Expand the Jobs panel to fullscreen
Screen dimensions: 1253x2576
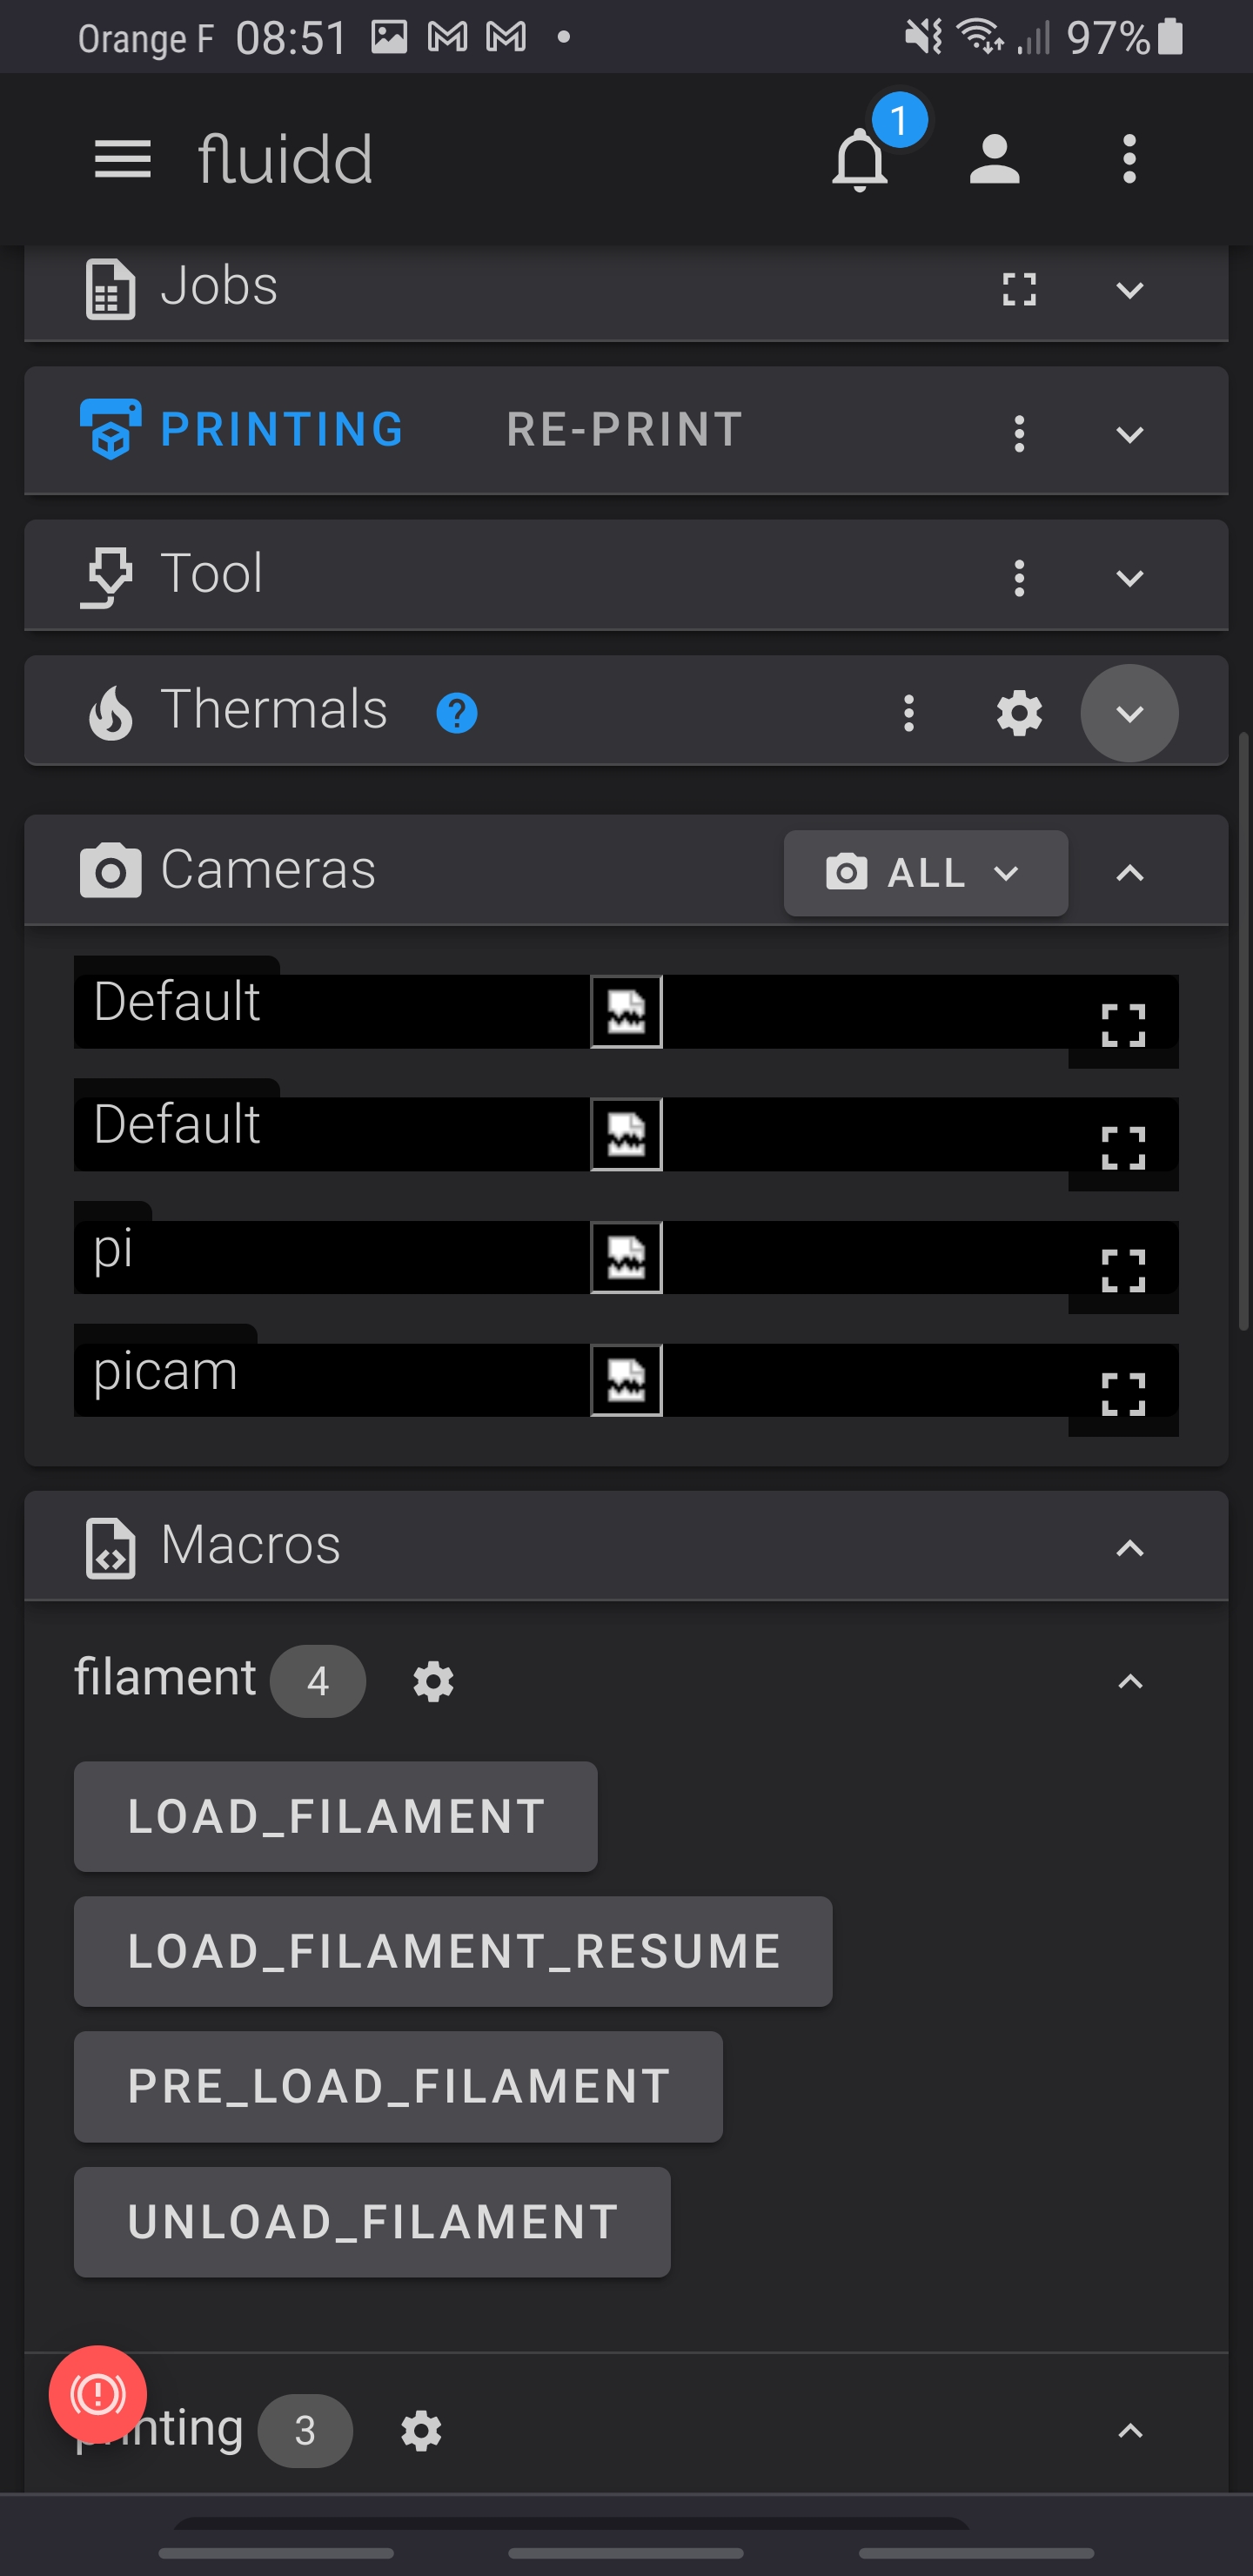point(1018,291)
